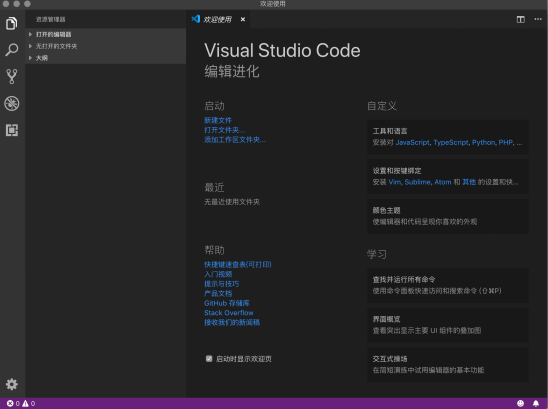Close the 欢迎使用 tab
The width and height of the screenshot is (548, 409).
(x=243, y=20)
